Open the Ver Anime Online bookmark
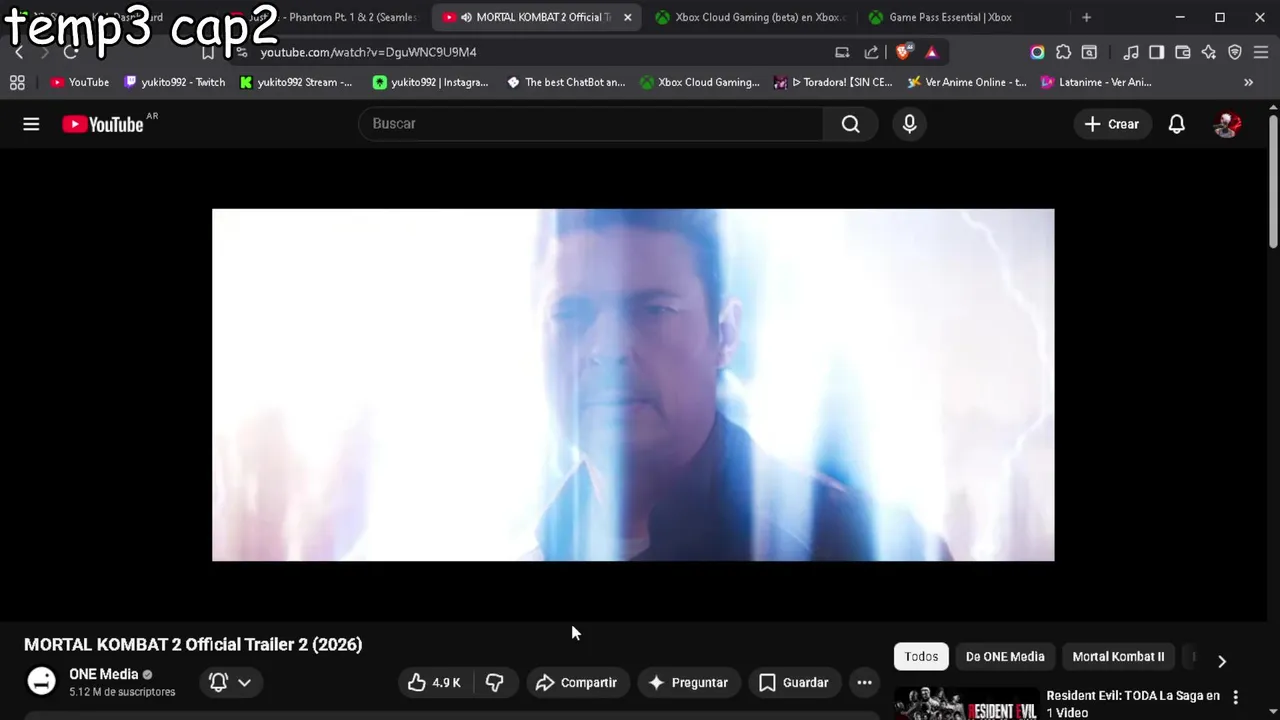This screenshot has height=720, width=1280. tap(967, 82)
